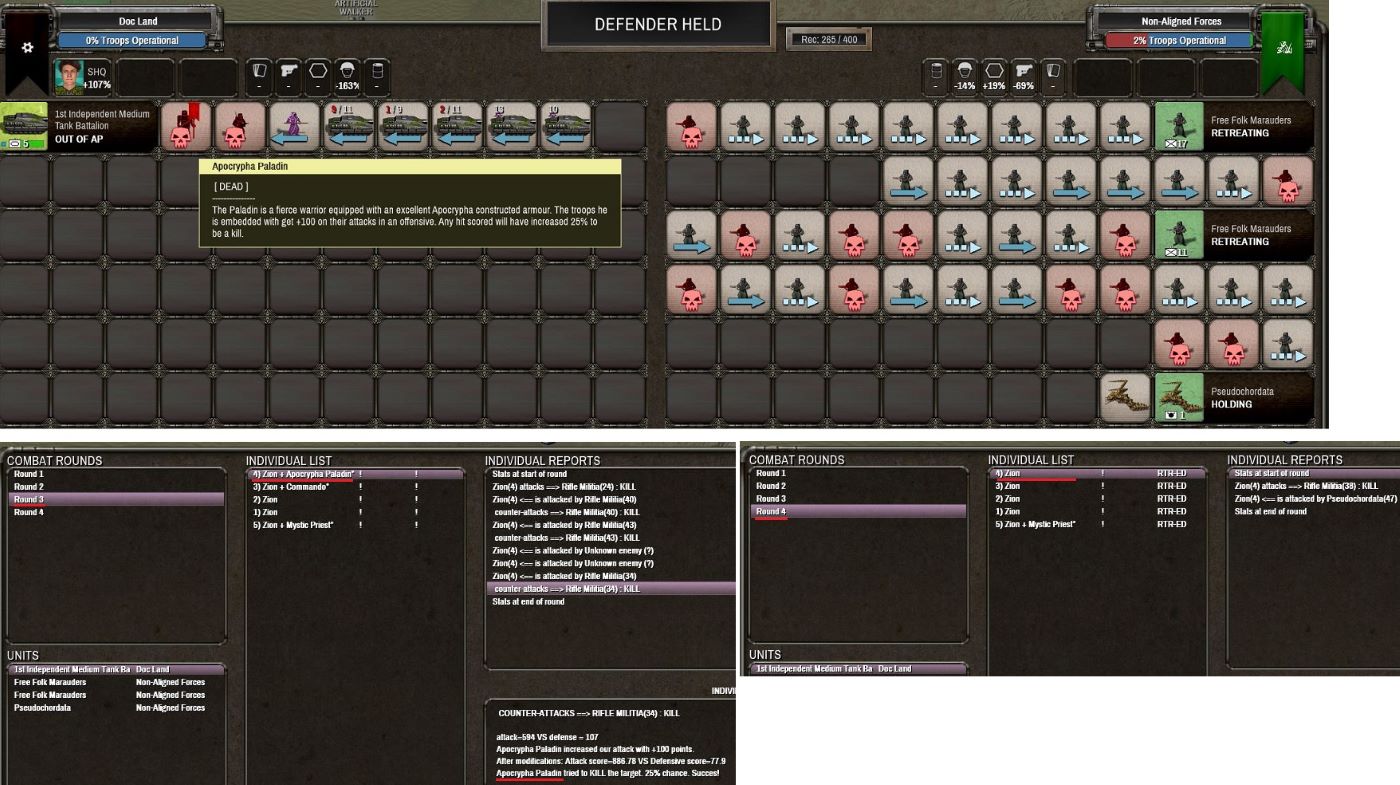Screen dimensions: 1400x785
Task: Click Non-Aligned Forces' barrel modifier icon
Action: point(936,77)
